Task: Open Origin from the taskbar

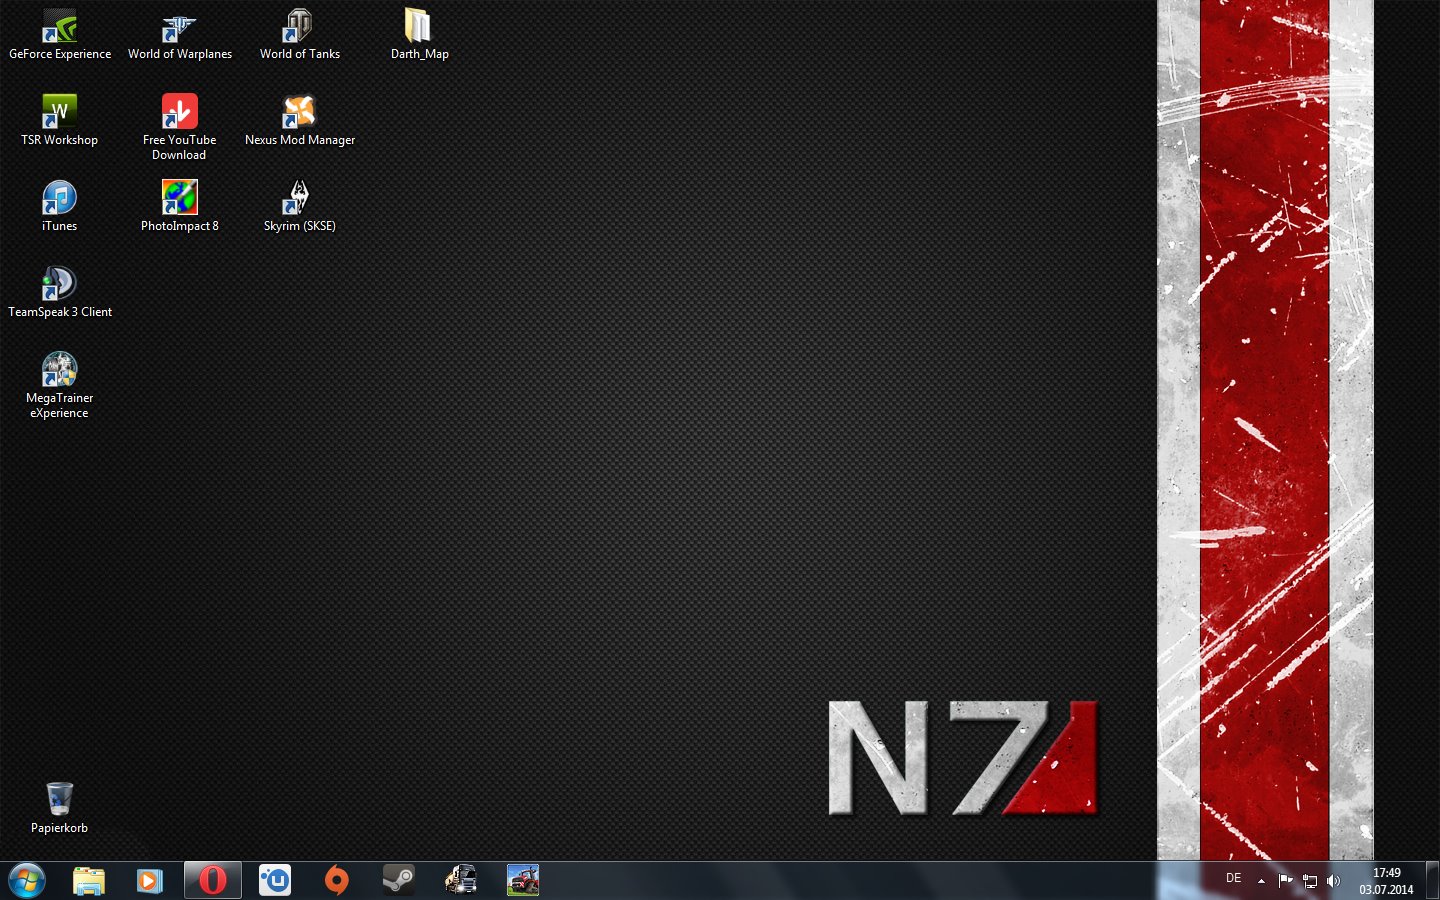Action: point(337,881)
